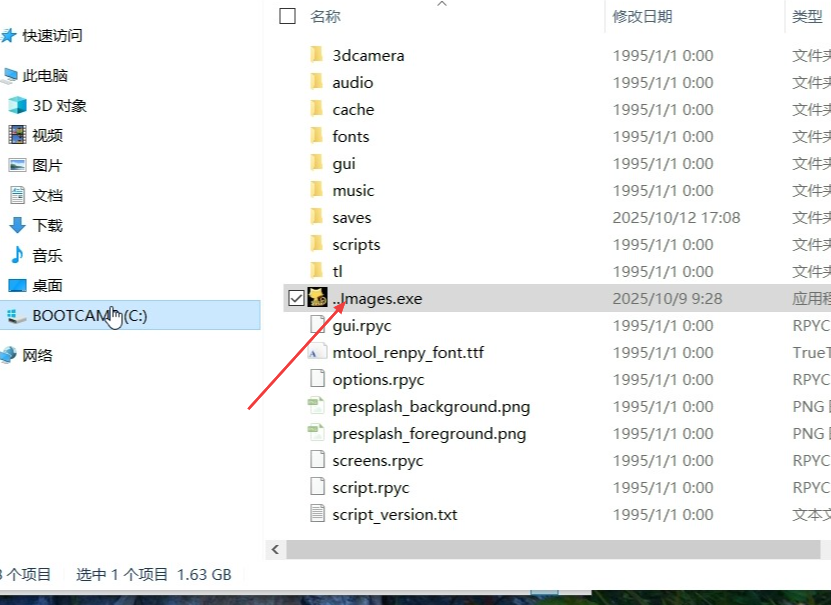Click the 网络 network icon
The width and height of the screenshot is (831, 605).
[x=9, y=355]
